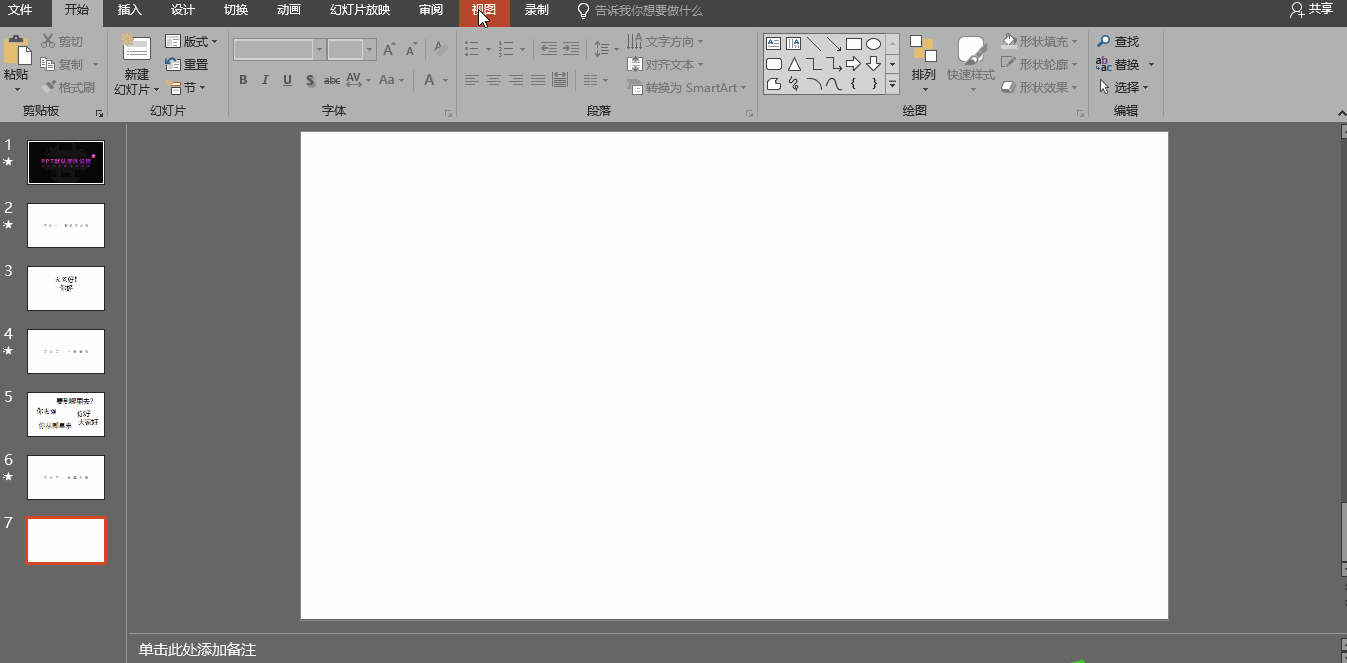Click the Strikethrough (abc) icon
1347x663 pixels.
tap(332, 80)
